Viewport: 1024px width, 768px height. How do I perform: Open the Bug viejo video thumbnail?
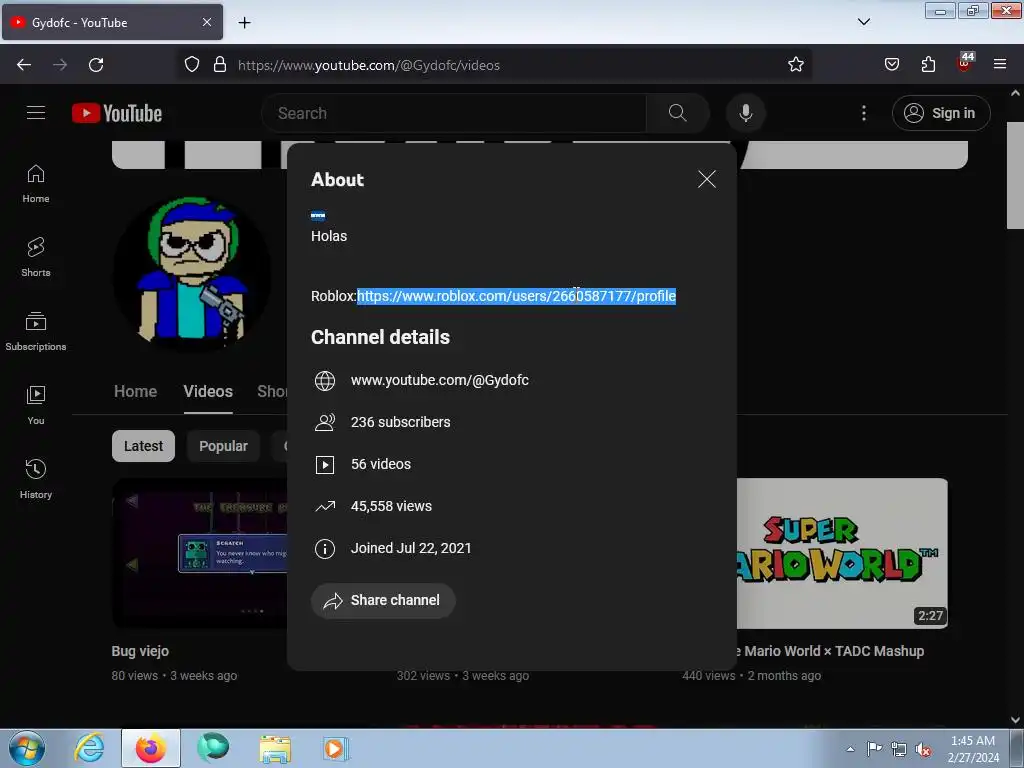click(199, 553)
